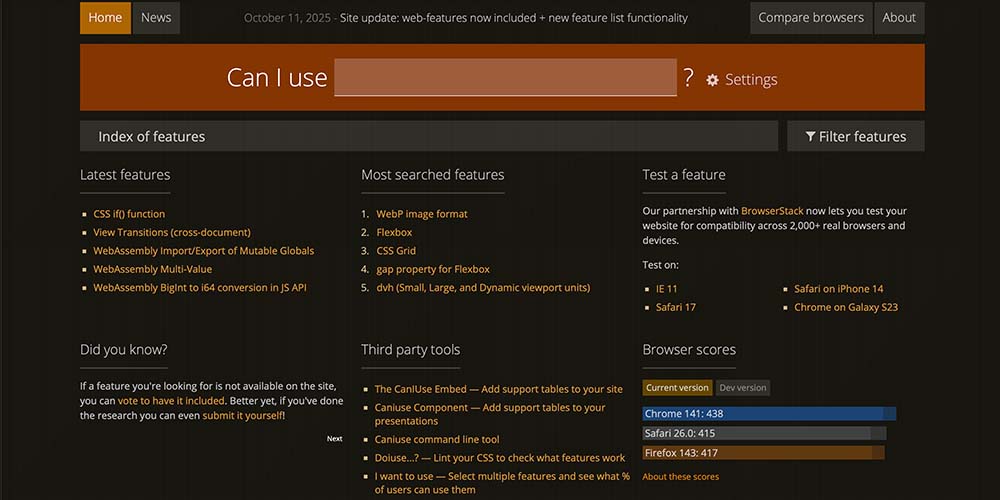Test on Safari on iPhone 14
The image size is (1000, 500).
coord(839,289)
